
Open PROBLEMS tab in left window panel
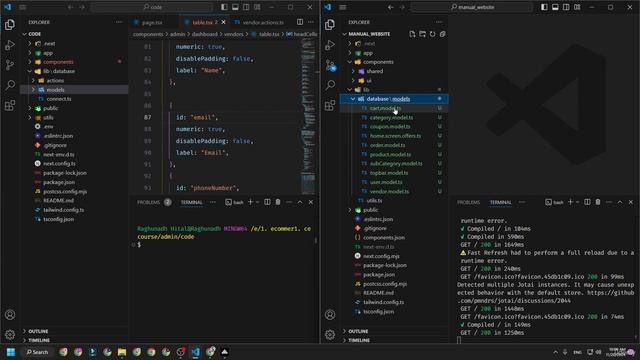[x=149, y=202]
